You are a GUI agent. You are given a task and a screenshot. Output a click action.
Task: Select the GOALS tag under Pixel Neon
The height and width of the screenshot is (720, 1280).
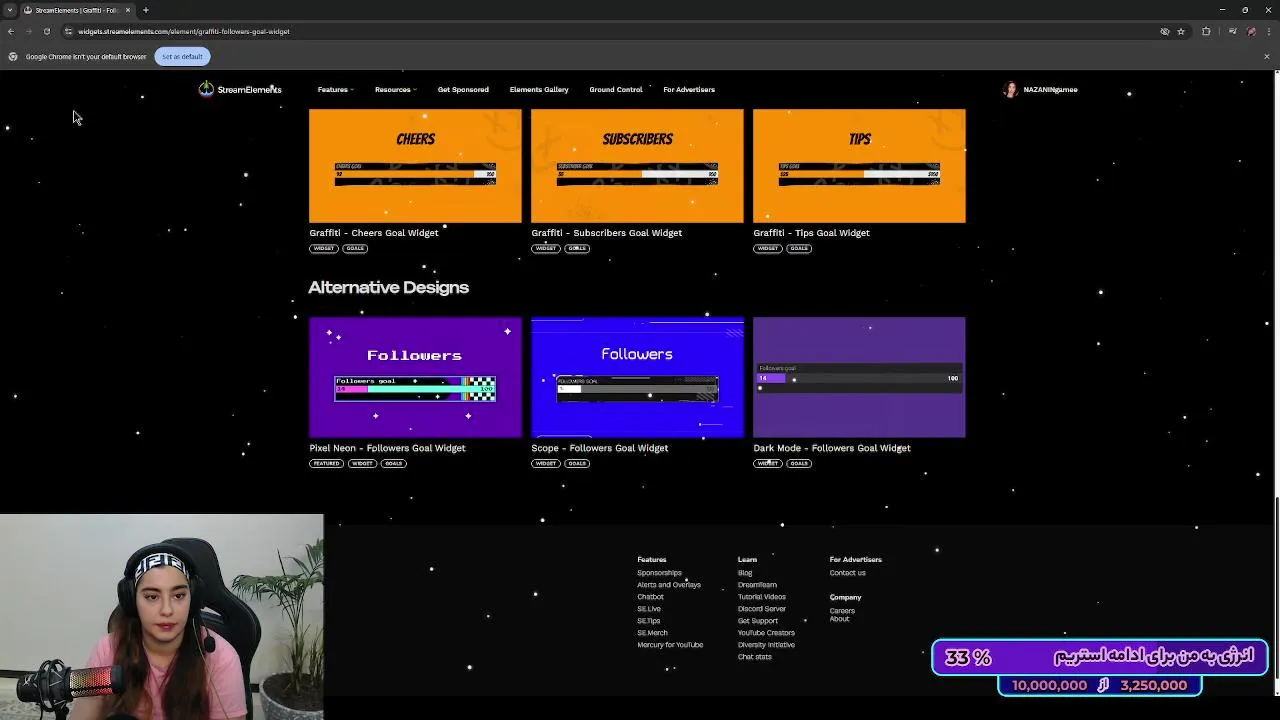pos(393,464)
